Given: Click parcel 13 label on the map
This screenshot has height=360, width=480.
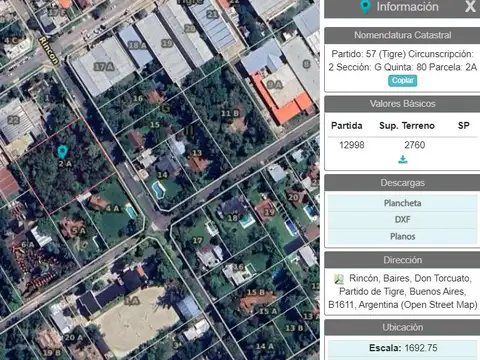Looking at the screenshot, I should (x=197, y=153).
